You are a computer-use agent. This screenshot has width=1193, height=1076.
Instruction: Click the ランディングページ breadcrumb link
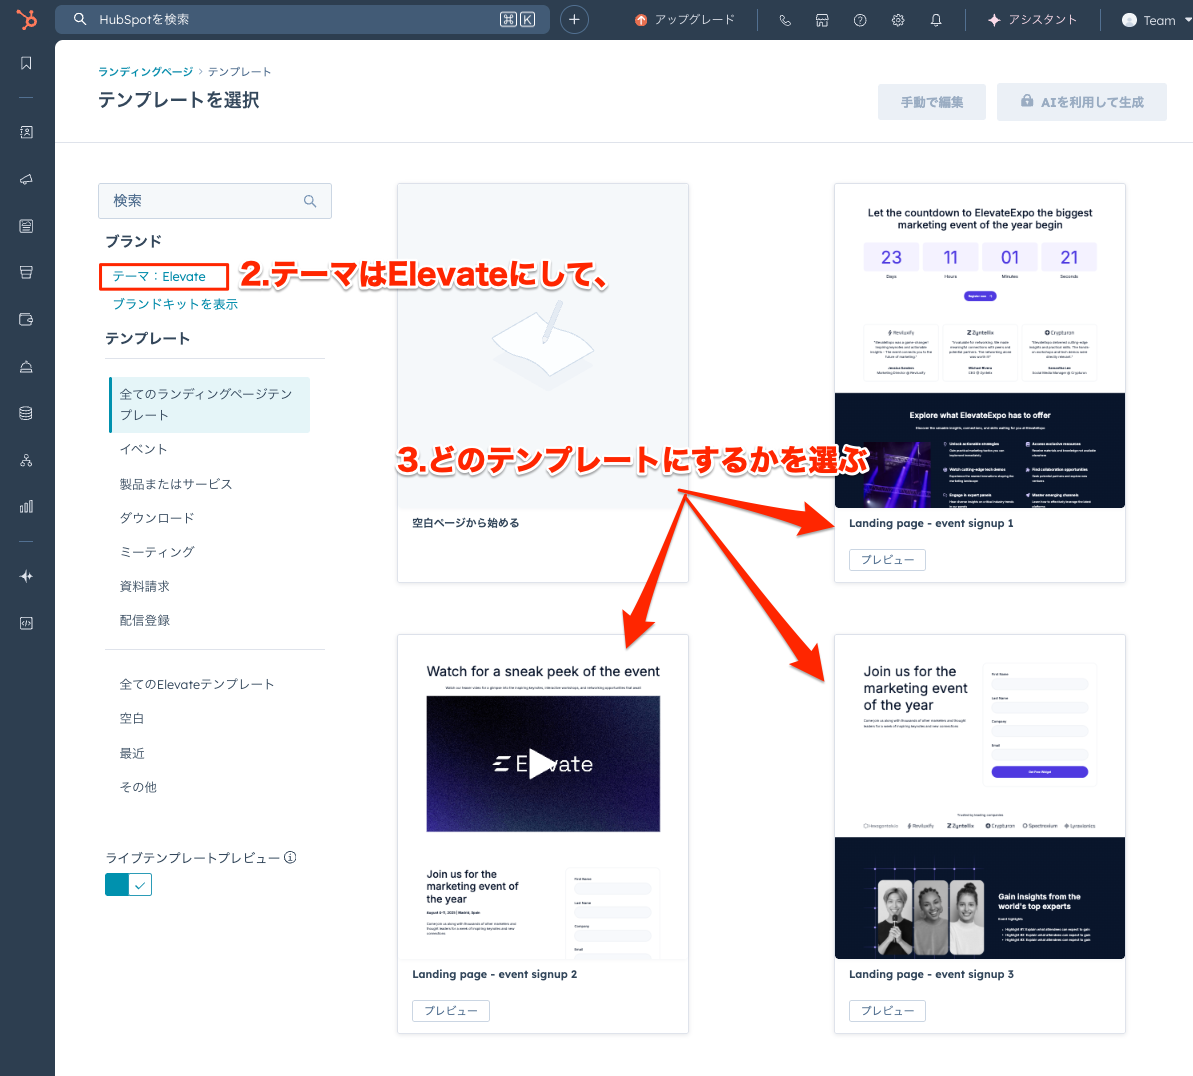click(145, 72)
